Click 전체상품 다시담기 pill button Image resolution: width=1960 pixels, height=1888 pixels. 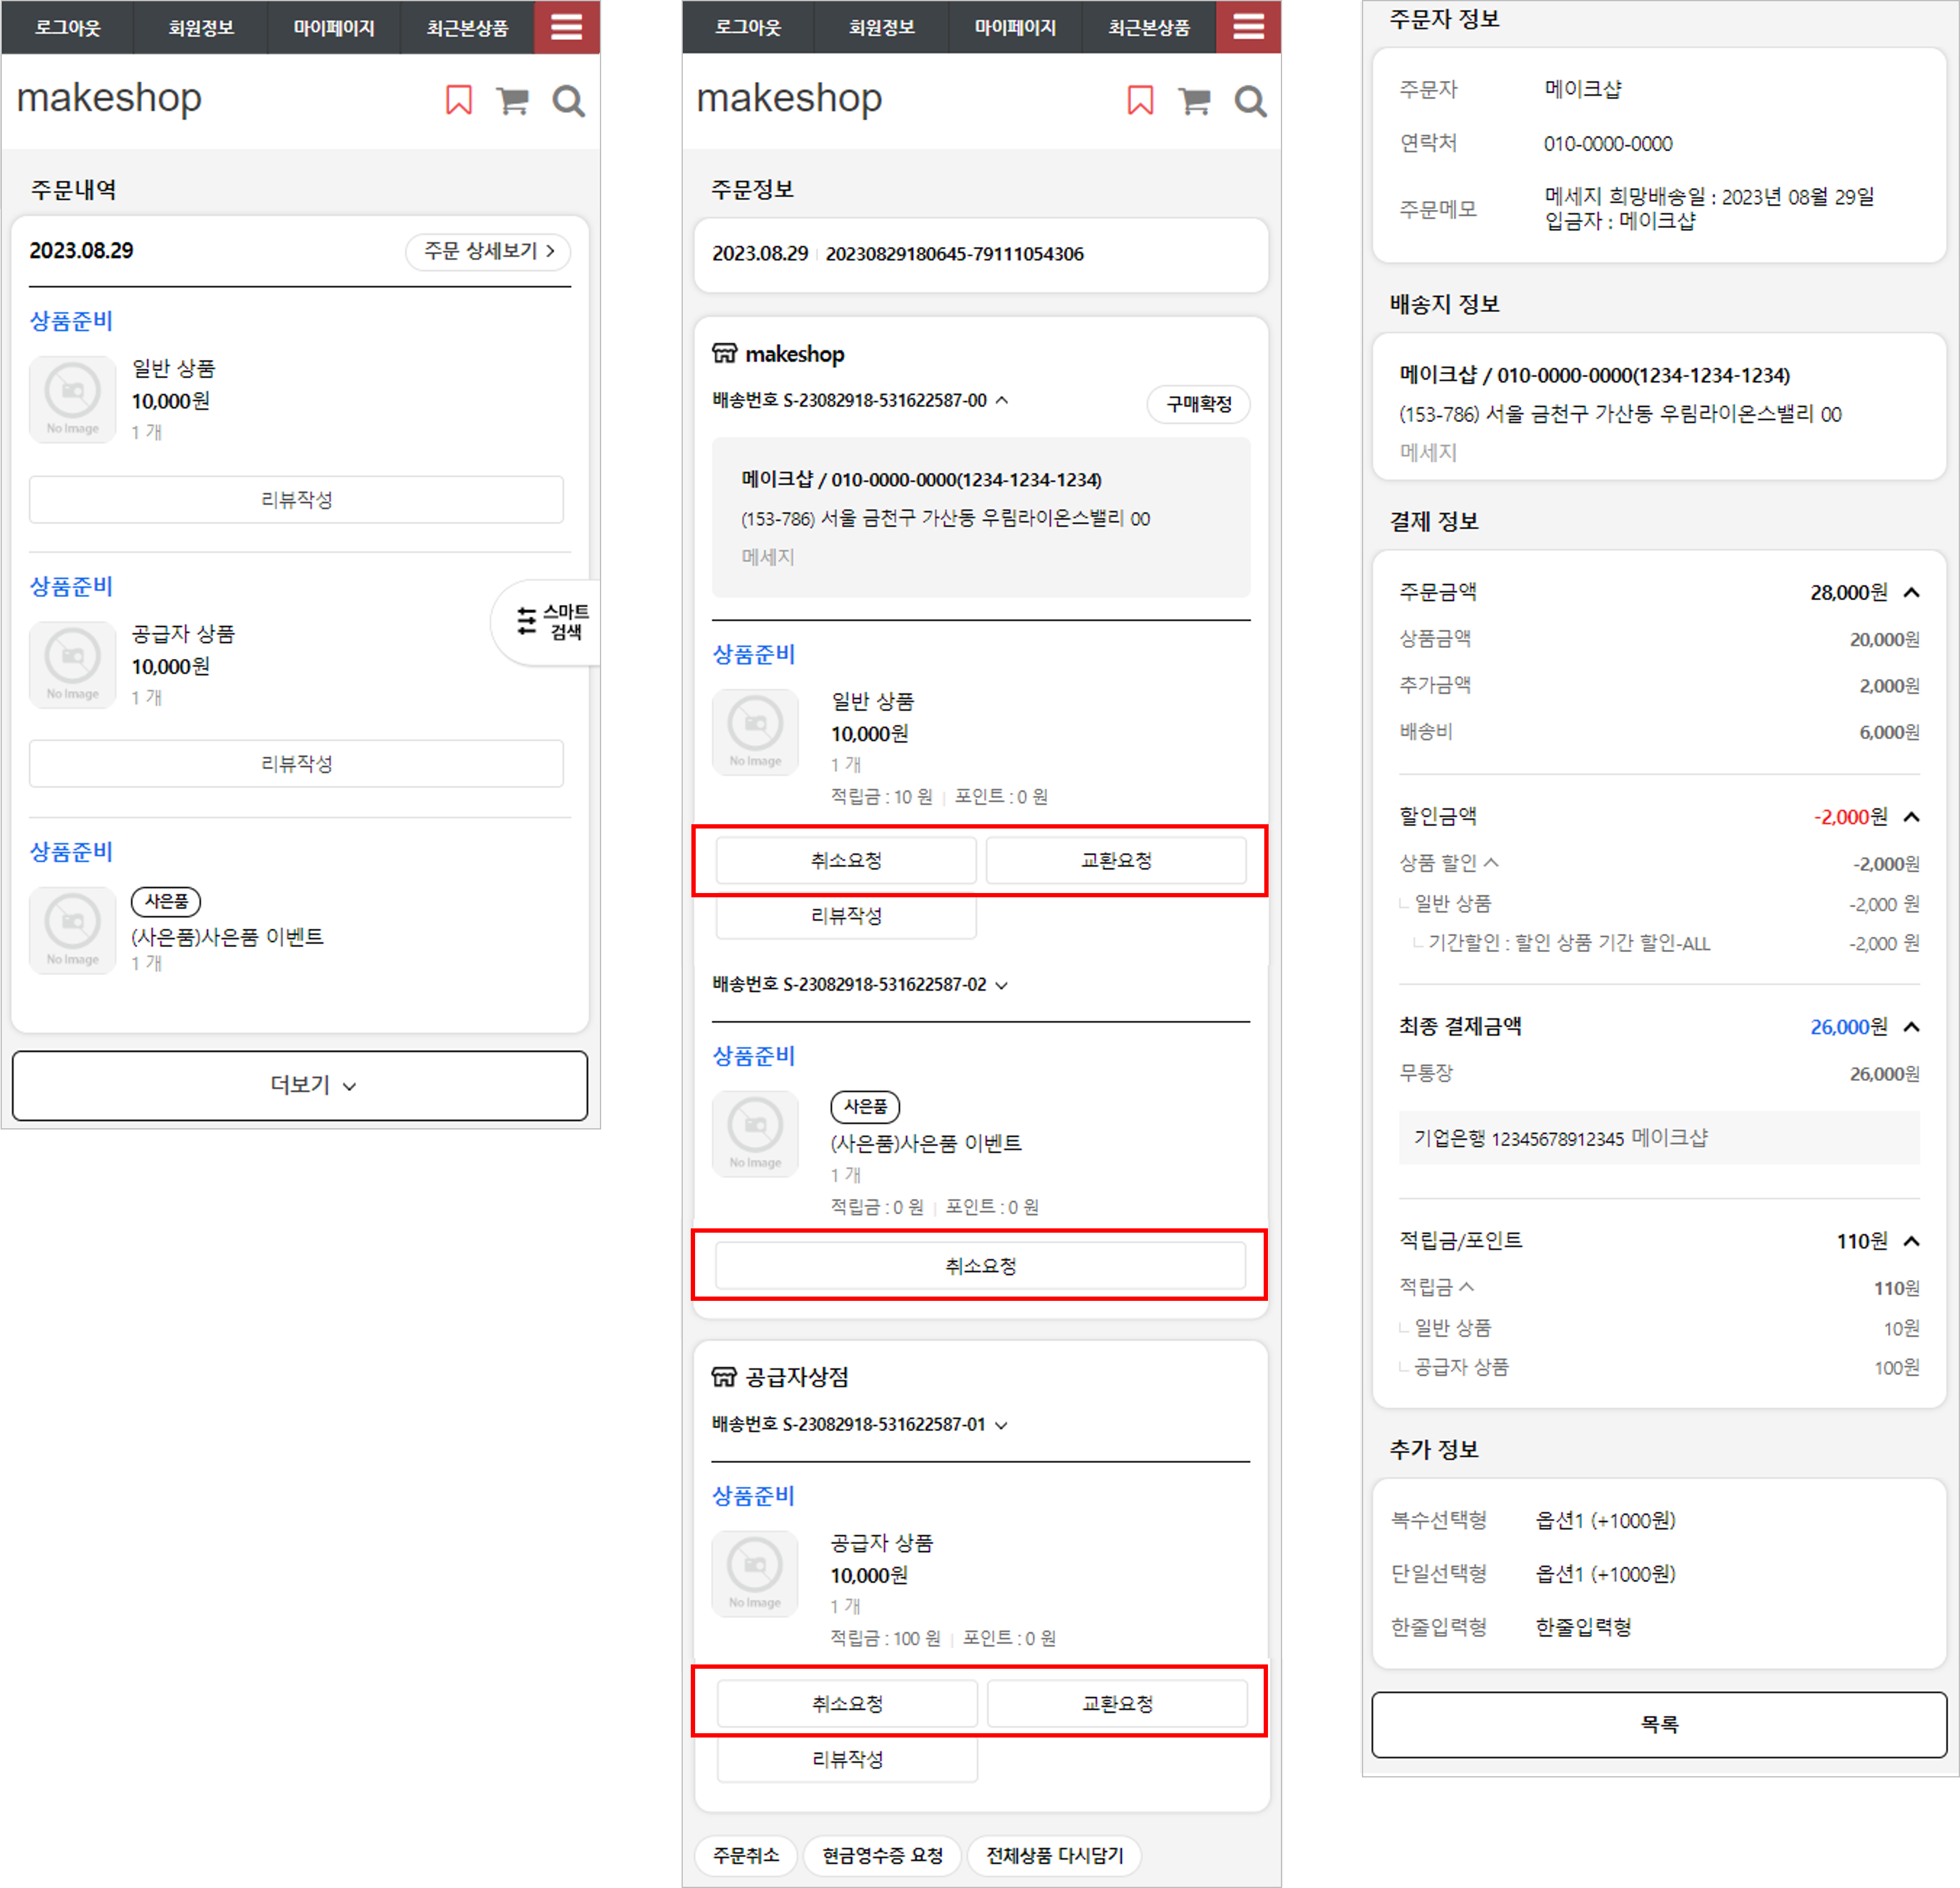point(1055,1855)
